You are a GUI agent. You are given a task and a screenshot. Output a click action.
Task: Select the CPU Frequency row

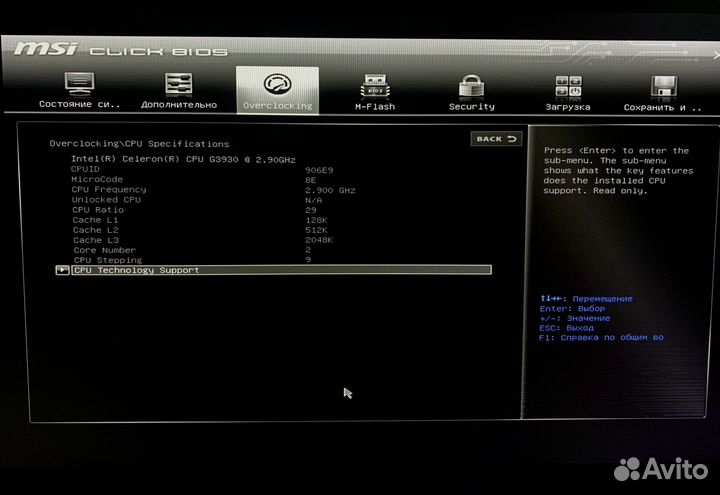[x=109, y=189]
